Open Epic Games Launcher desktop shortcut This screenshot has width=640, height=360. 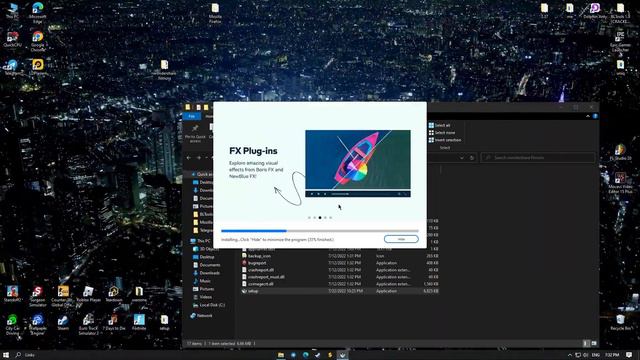(x=620, y=41)
